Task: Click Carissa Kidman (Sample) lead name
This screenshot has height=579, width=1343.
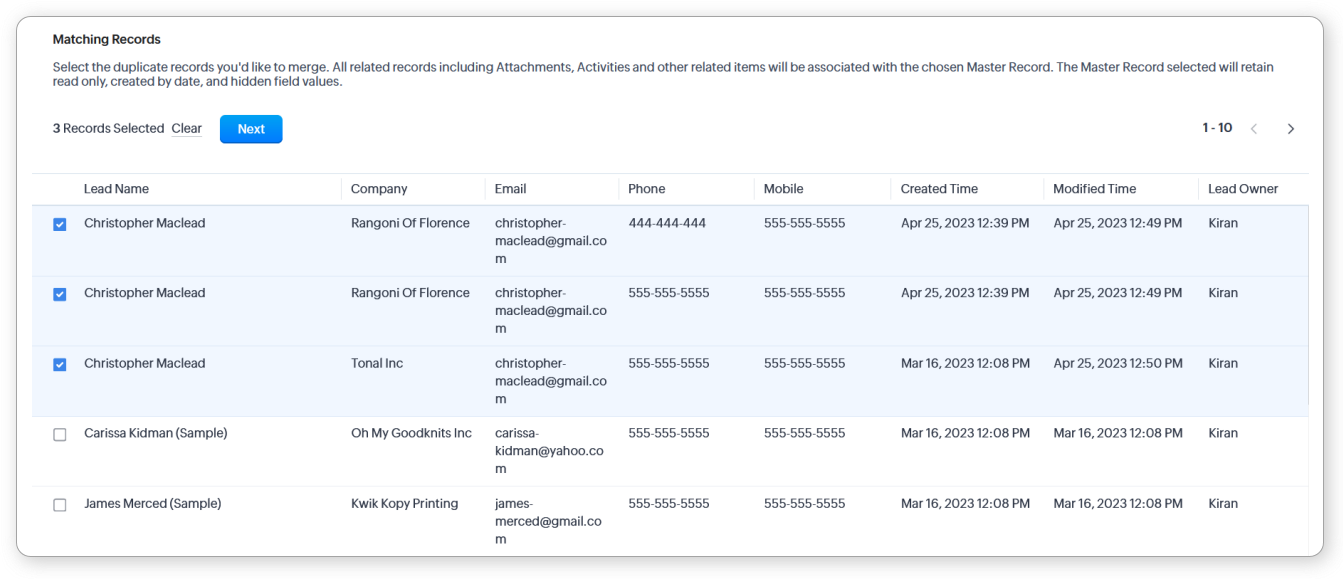Action: (155, 433)
